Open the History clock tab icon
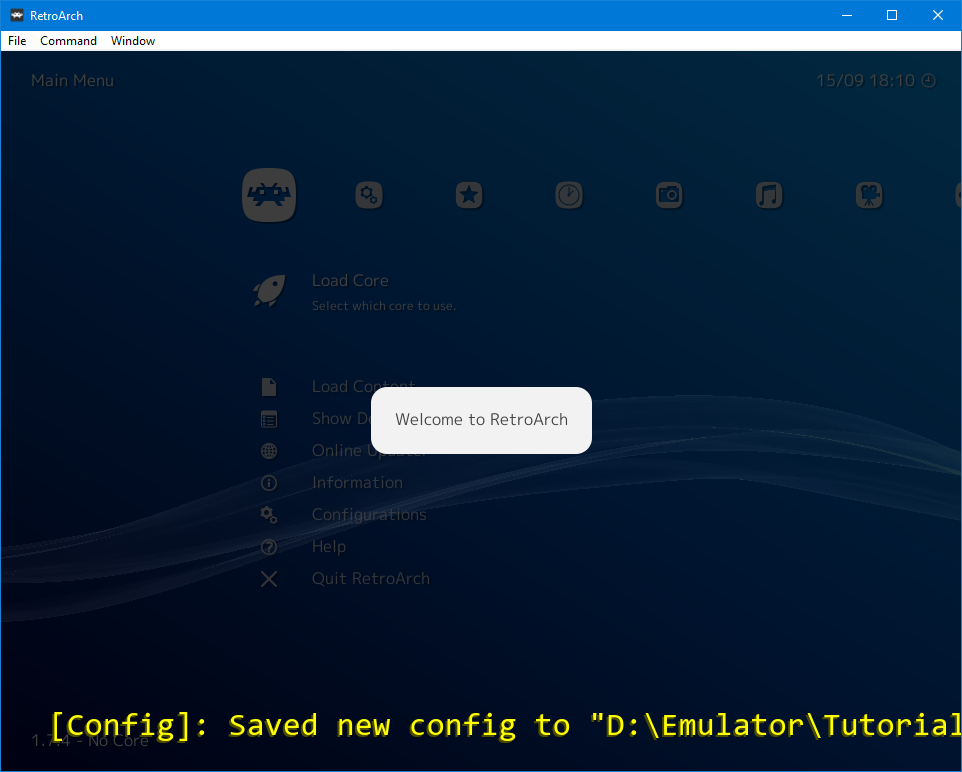The width and height of the screenshot is (962, 772). [569, 196]
